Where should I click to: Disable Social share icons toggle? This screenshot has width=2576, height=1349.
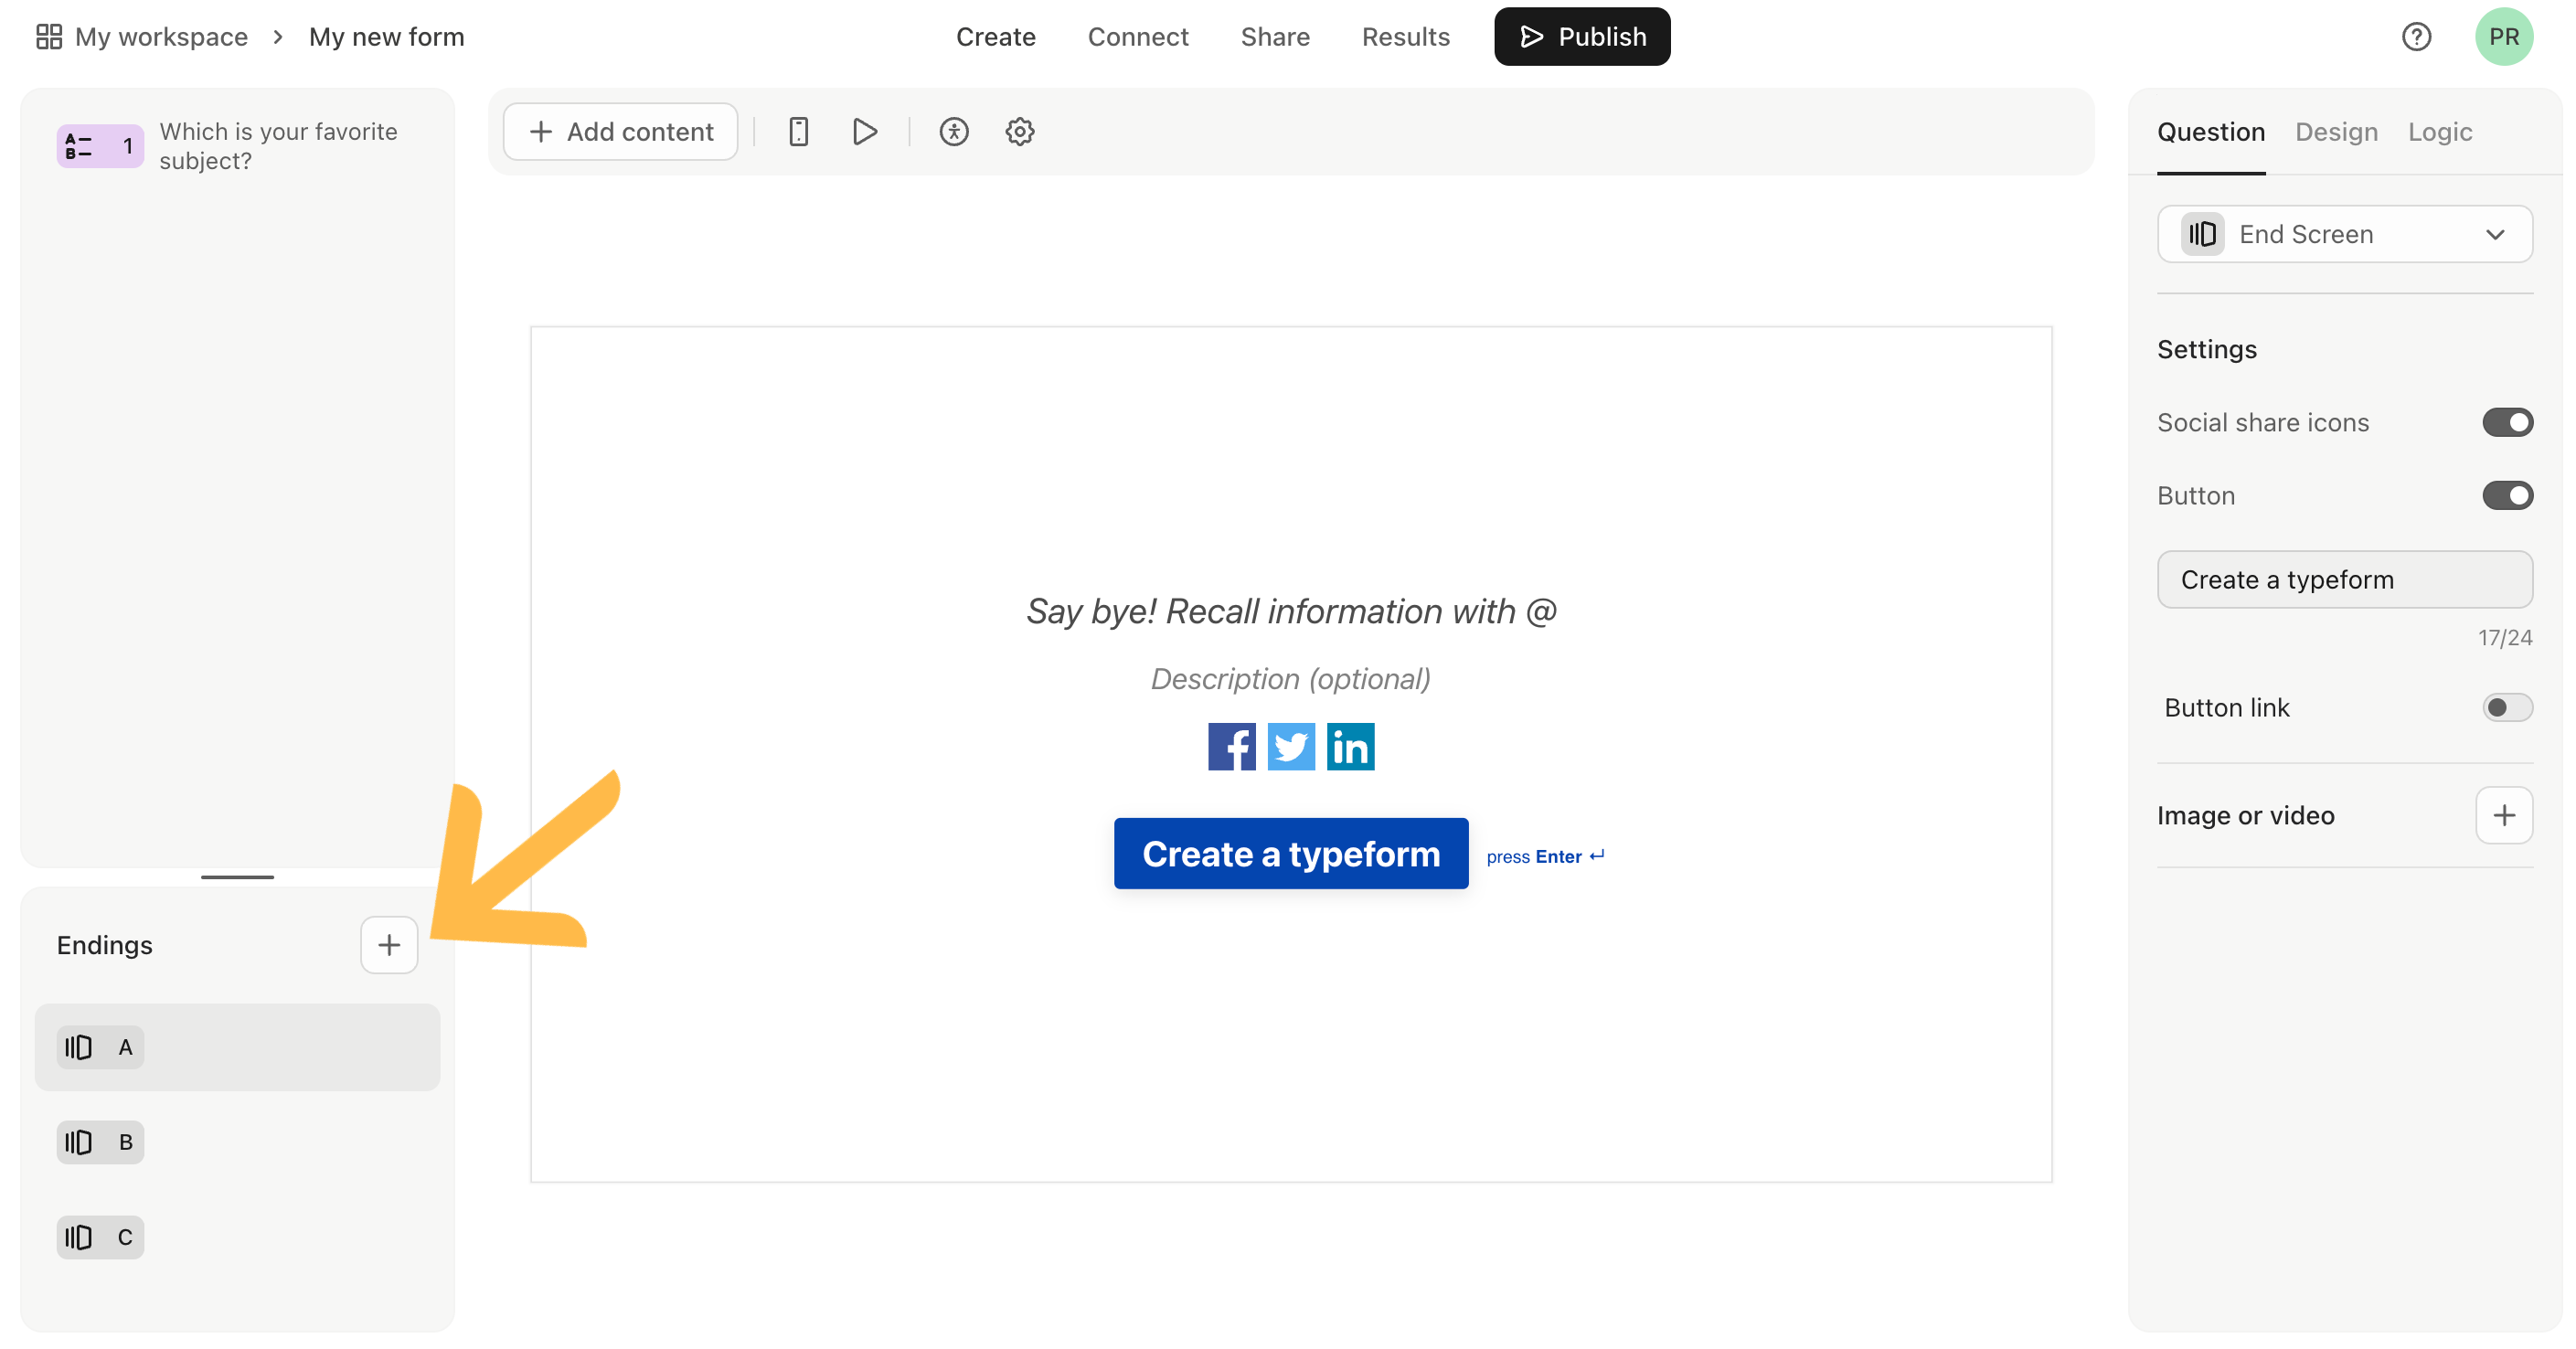click(2507, 422)
